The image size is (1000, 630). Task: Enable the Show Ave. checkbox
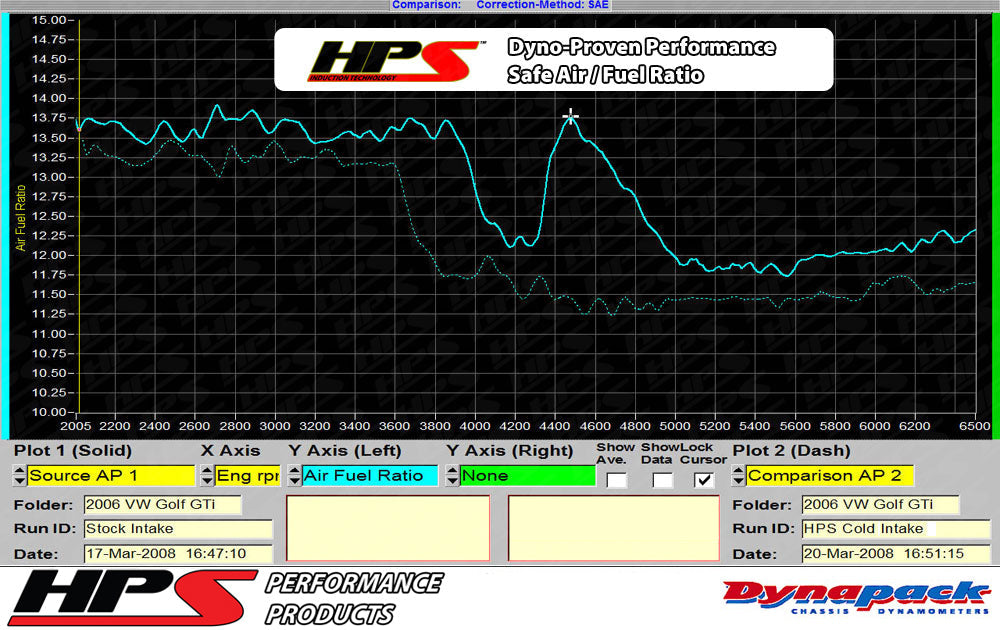click(617, 480)
